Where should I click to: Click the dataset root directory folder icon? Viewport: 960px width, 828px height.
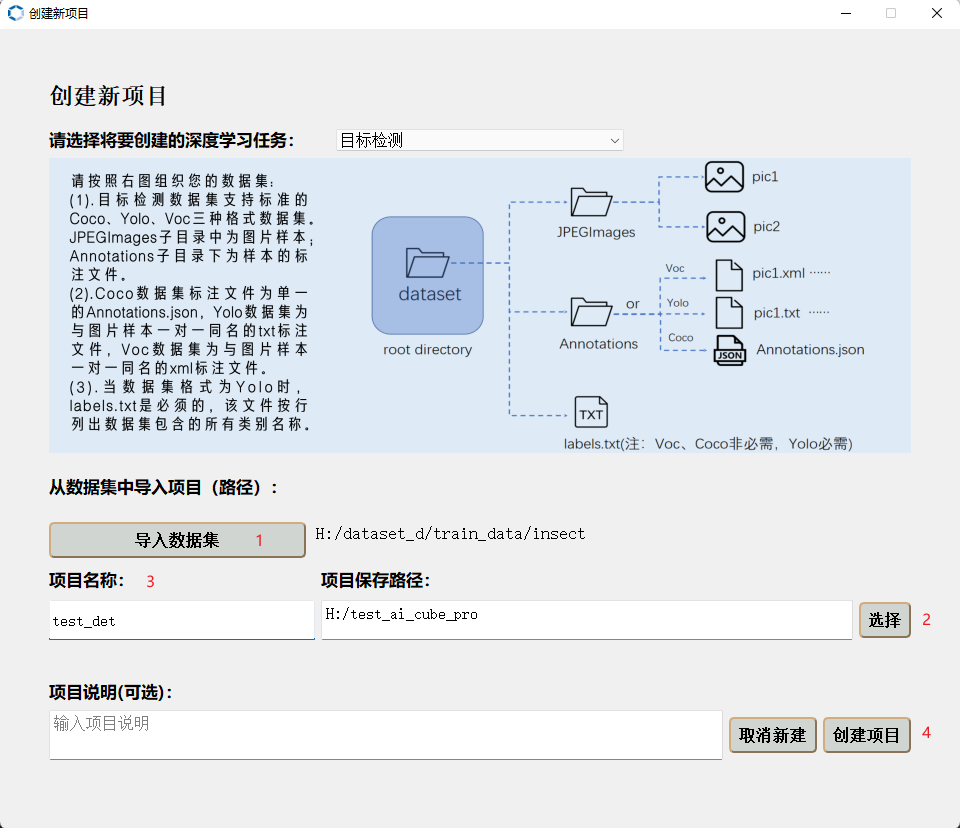(427, 263)
